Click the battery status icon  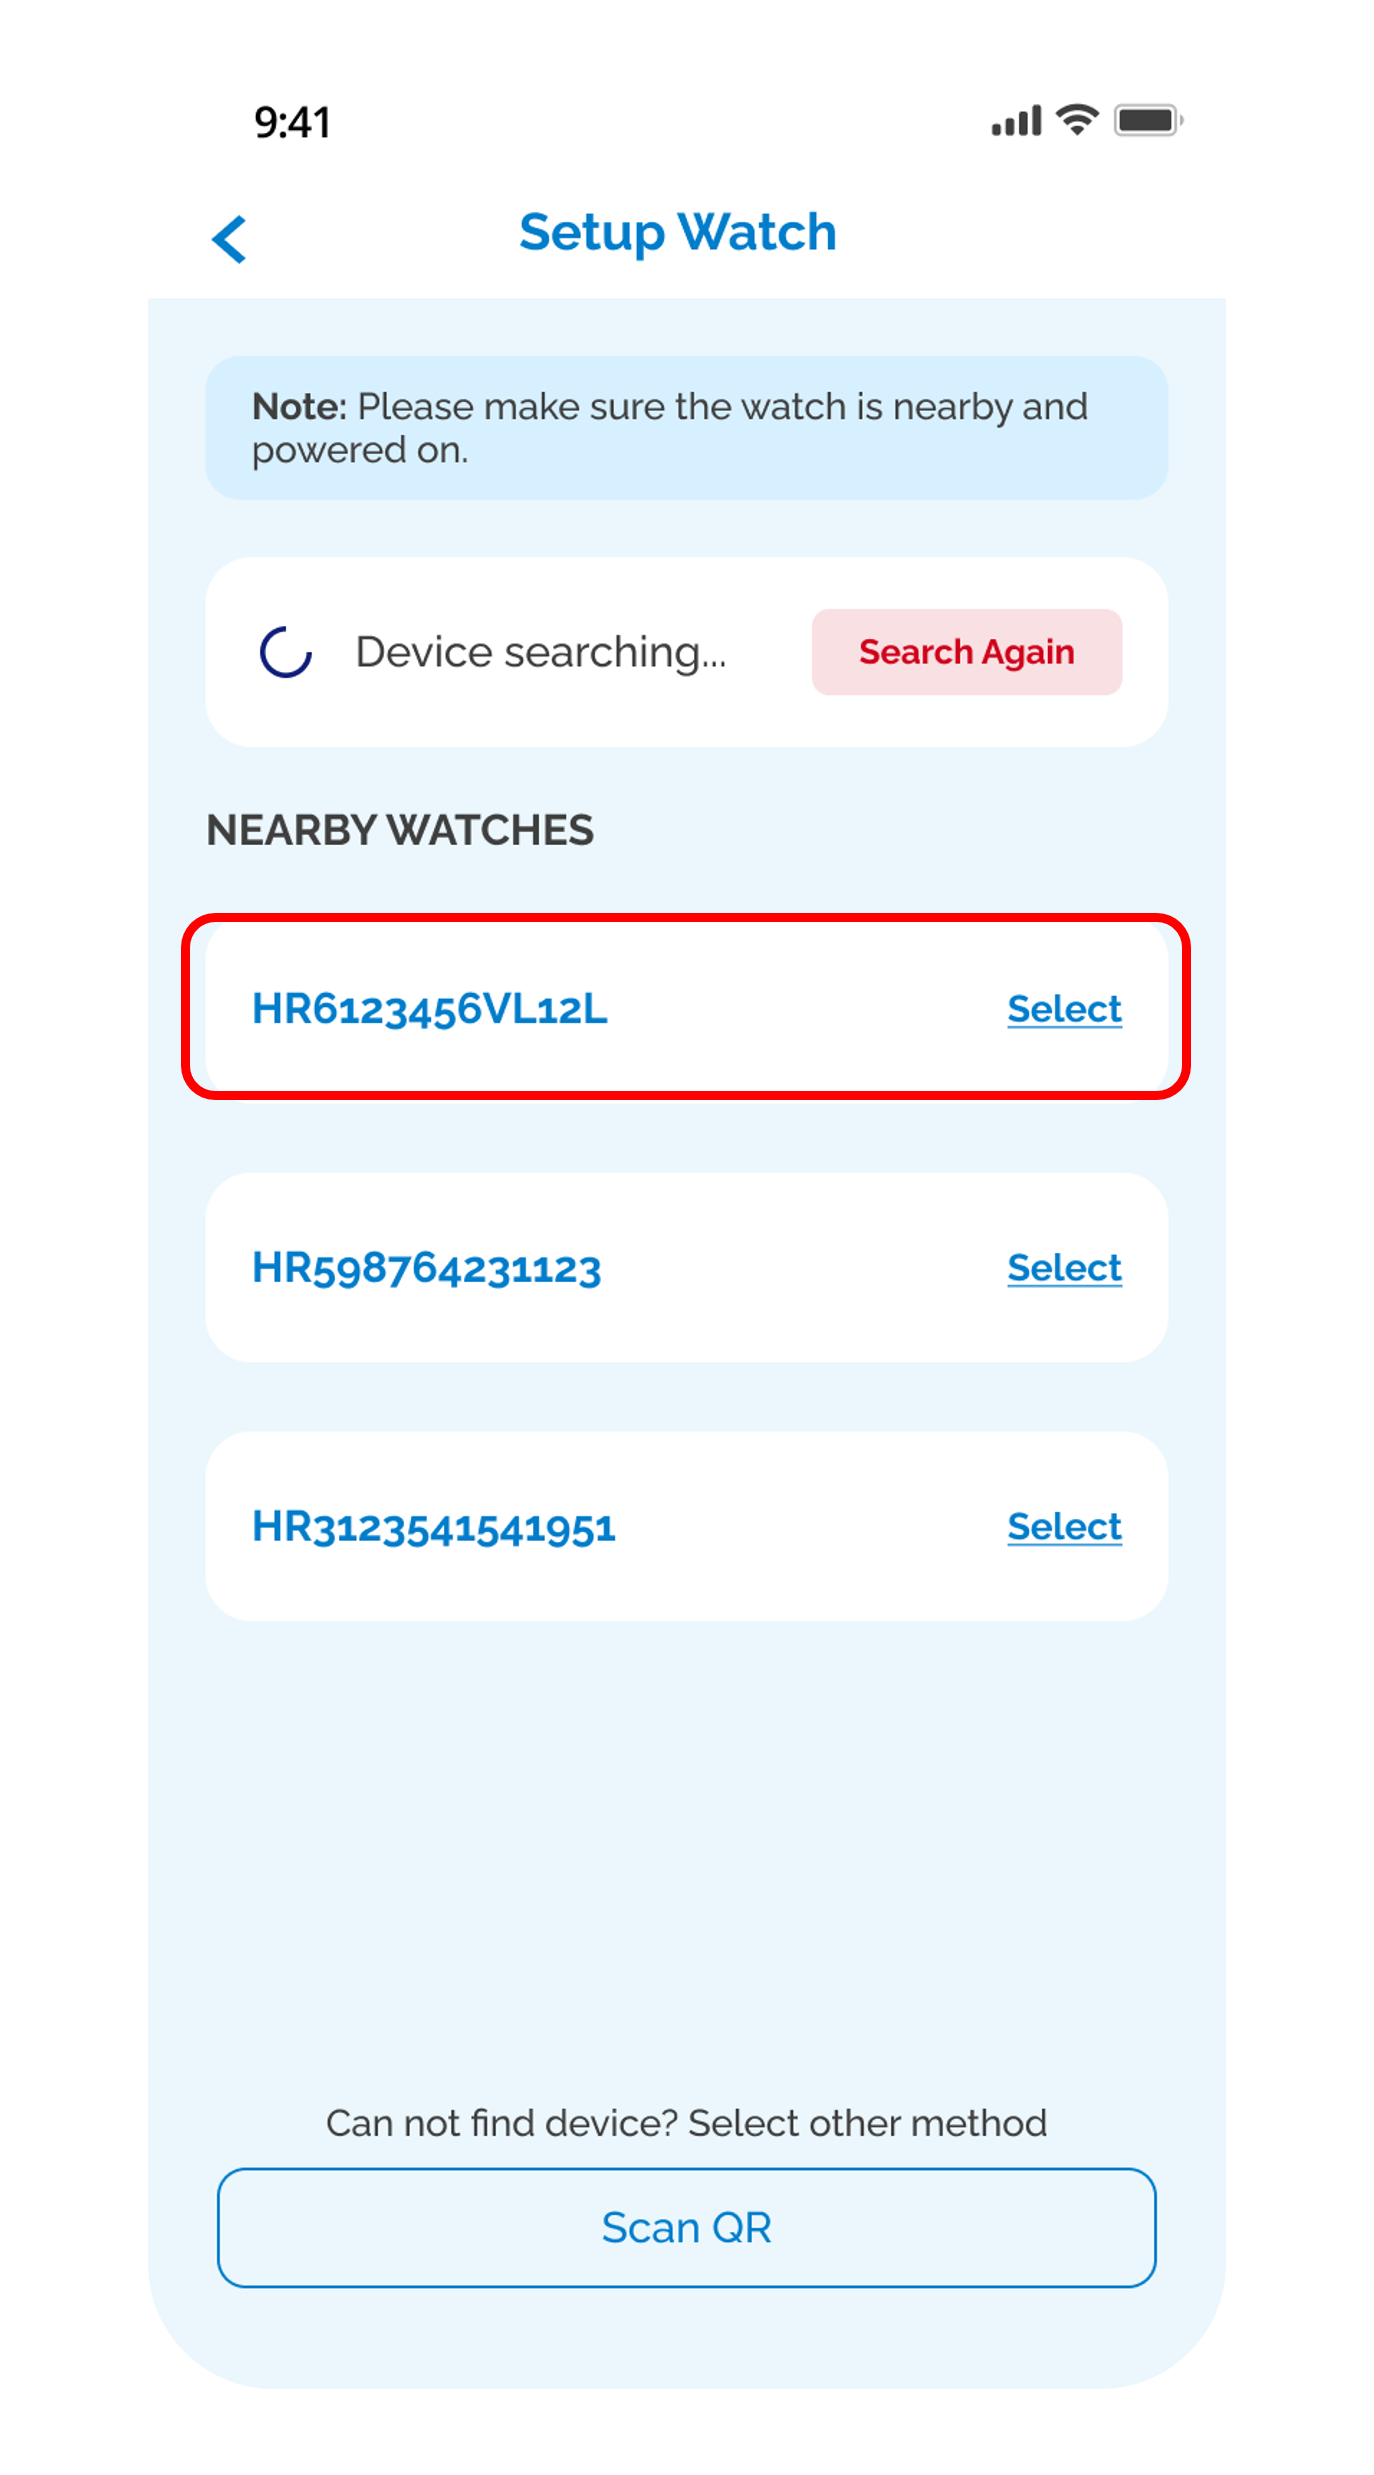click(x=1148, y=121)
